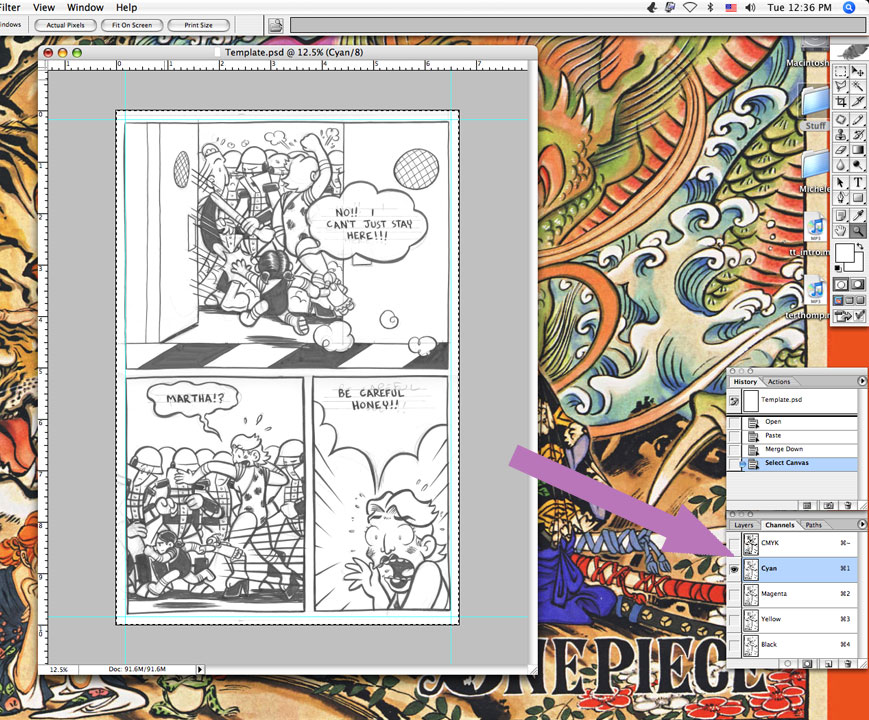
Task: Open the foreground color picker swatch
Action: tap(844, 252)
